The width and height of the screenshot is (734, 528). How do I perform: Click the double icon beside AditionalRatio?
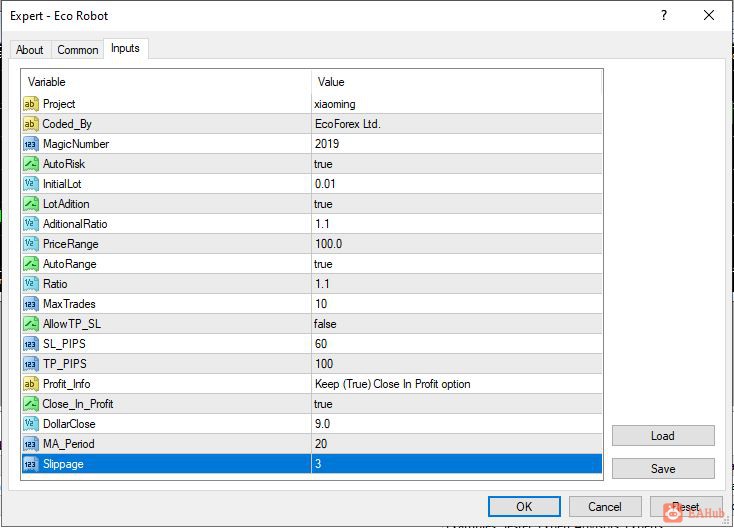[x=30, y=224]
